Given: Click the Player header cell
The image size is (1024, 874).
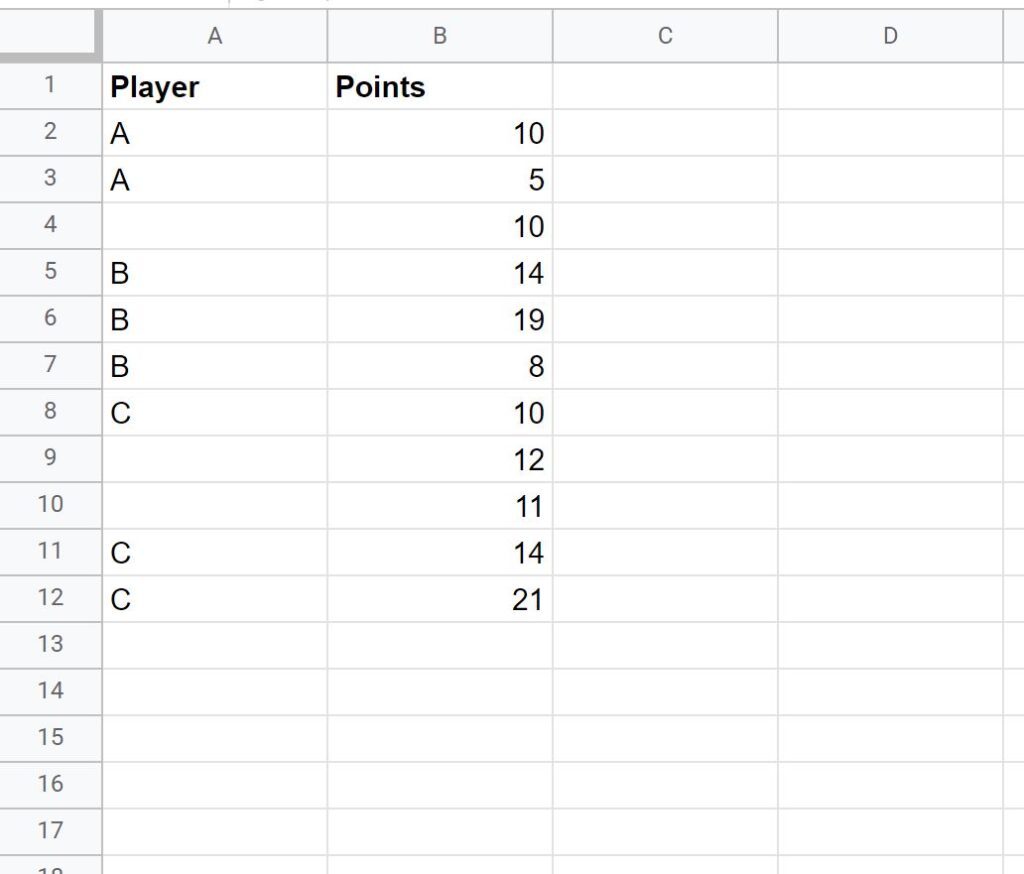Looking at the screenshot, I should (x=214, y=86).
